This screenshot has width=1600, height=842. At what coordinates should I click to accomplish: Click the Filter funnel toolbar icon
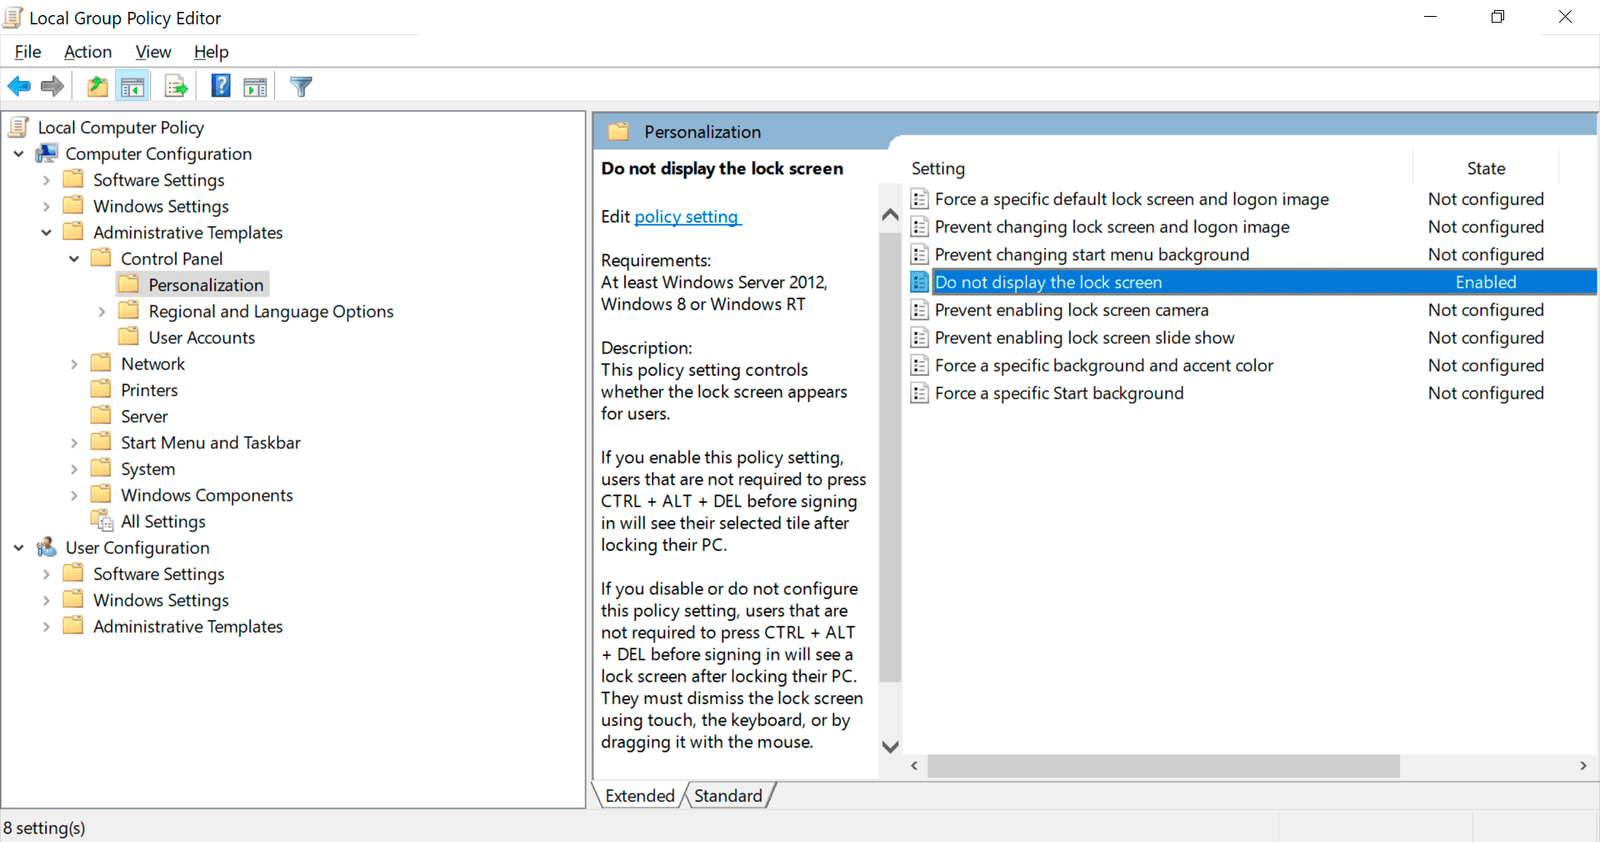click(301, 87)
